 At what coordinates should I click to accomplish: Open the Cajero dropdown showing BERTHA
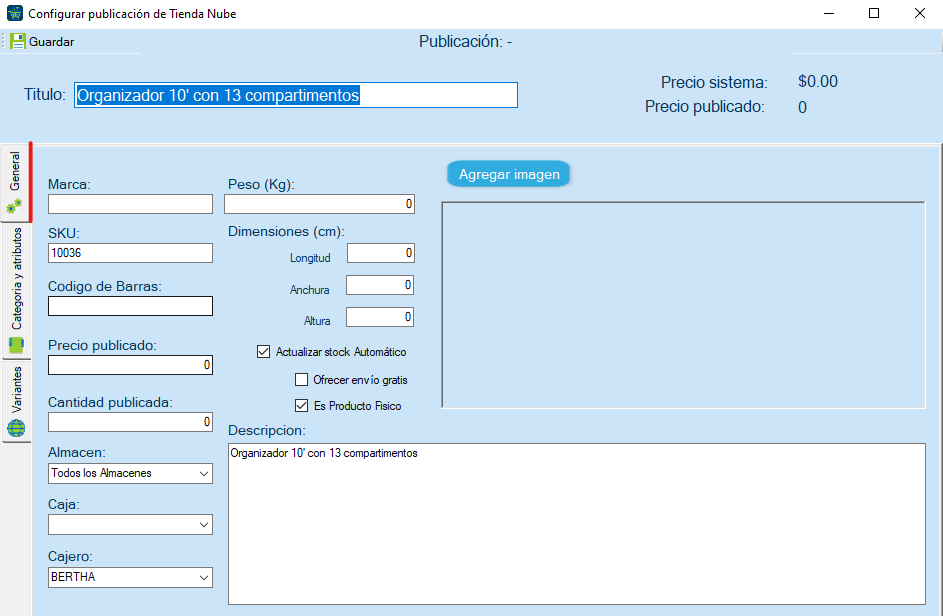coord(131,578)
